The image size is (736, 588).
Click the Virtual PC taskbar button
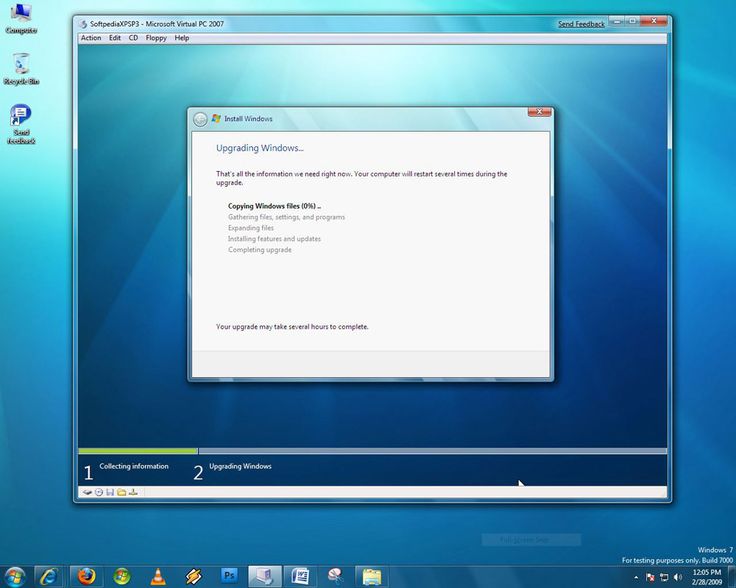coord(265,576)
